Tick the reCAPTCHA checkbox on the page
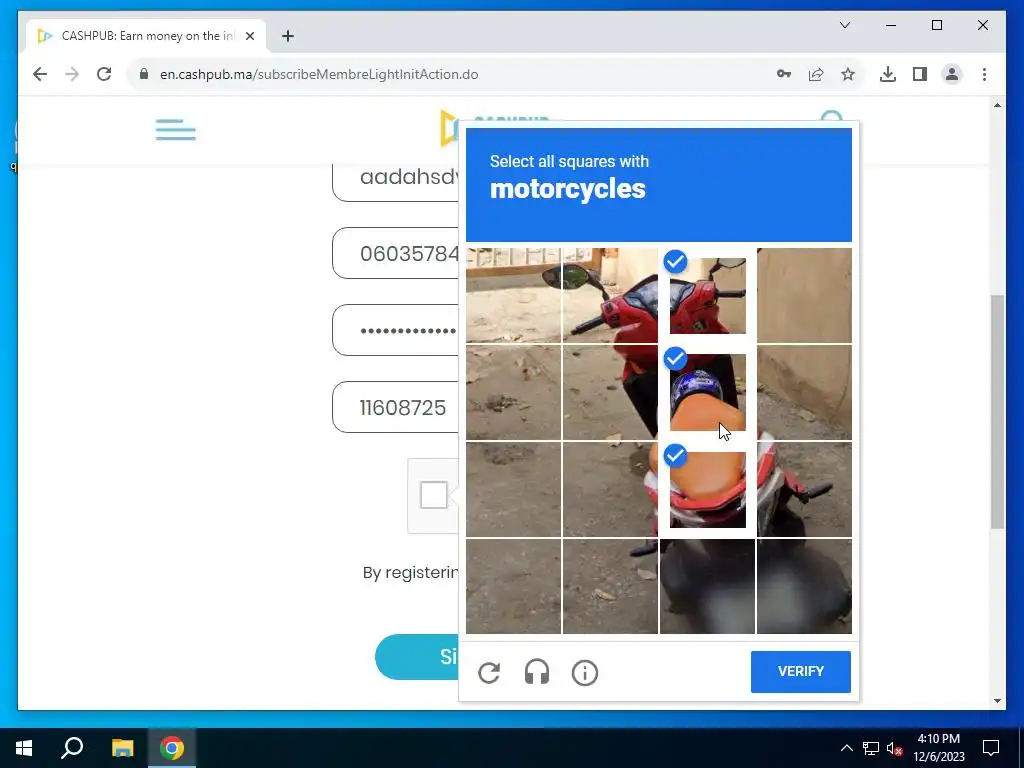 pos(434,495)
